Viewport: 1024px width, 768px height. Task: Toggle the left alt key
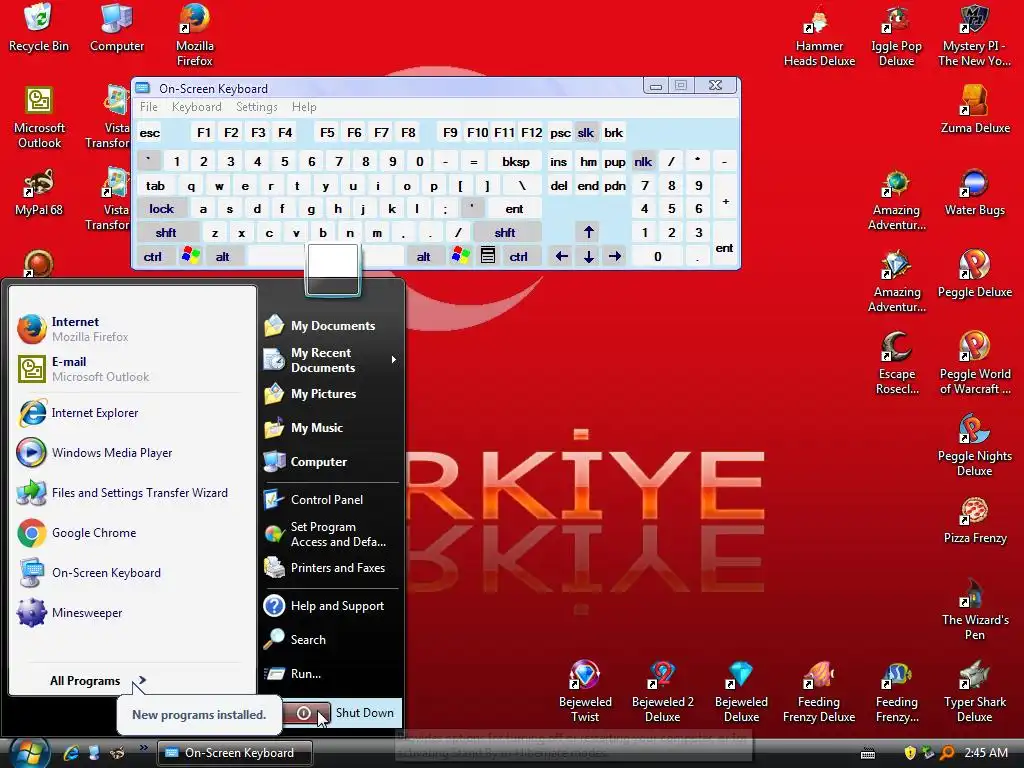coord(223,257)
